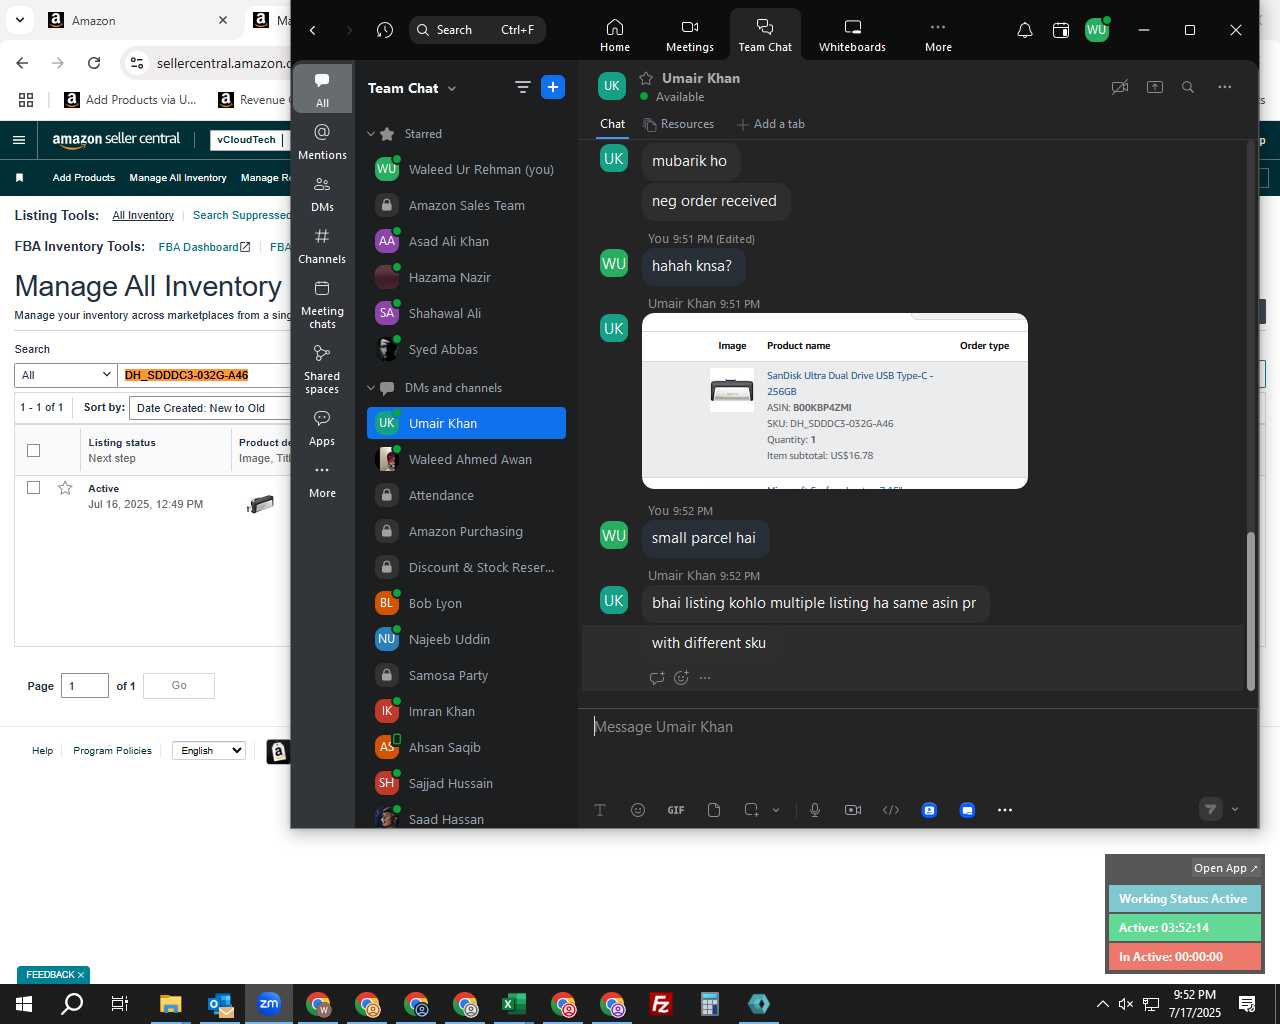1280x1024 pixels.
Task: Go back with Zoom's left arrow
Action: click(x=313, y=30)
